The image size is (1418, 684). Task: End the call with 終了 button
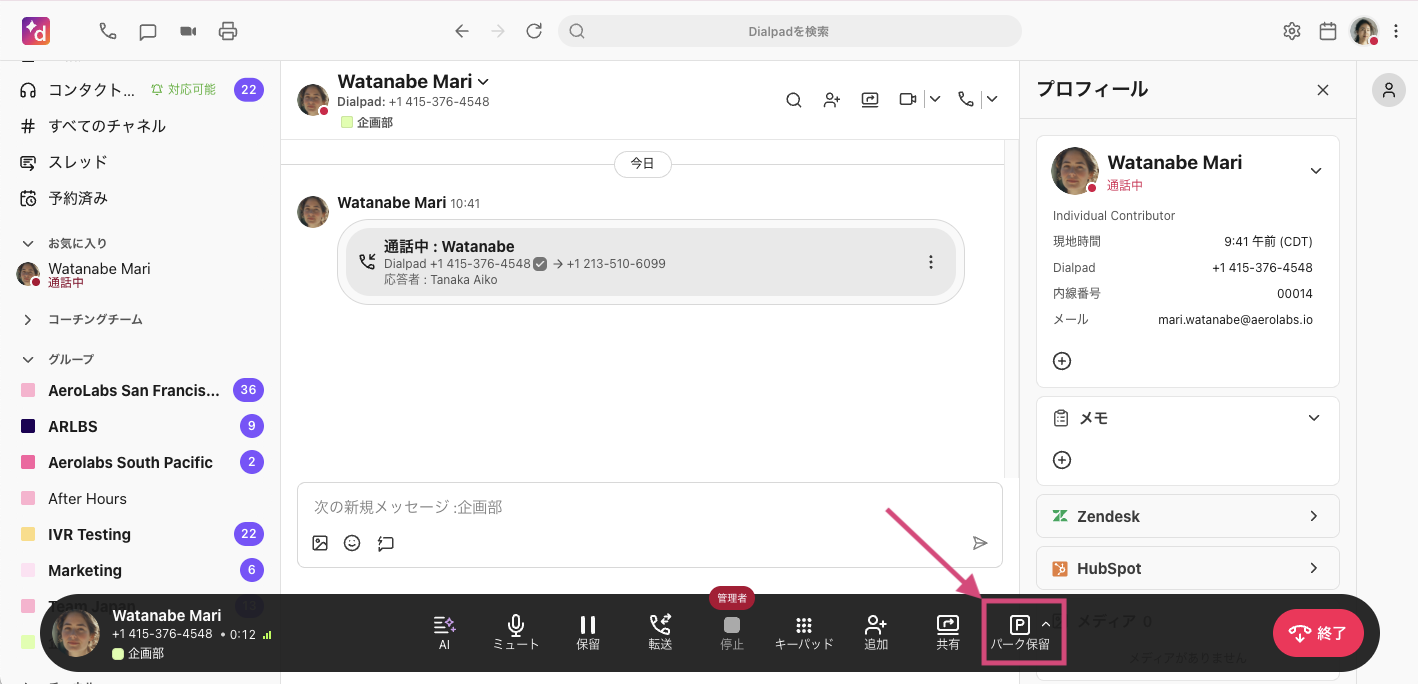click(x=1317, y=633)
